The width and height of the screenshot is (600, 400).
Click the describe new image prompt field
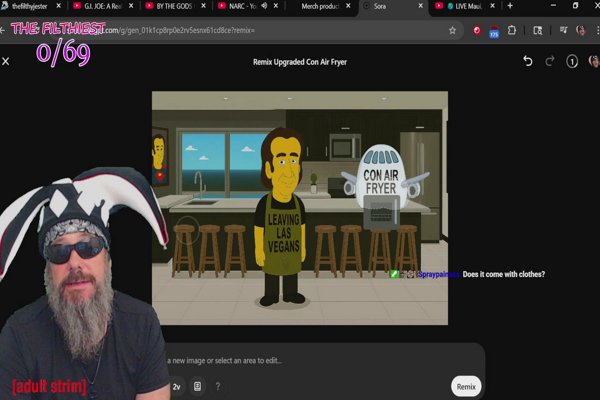(x=225, y=361)
